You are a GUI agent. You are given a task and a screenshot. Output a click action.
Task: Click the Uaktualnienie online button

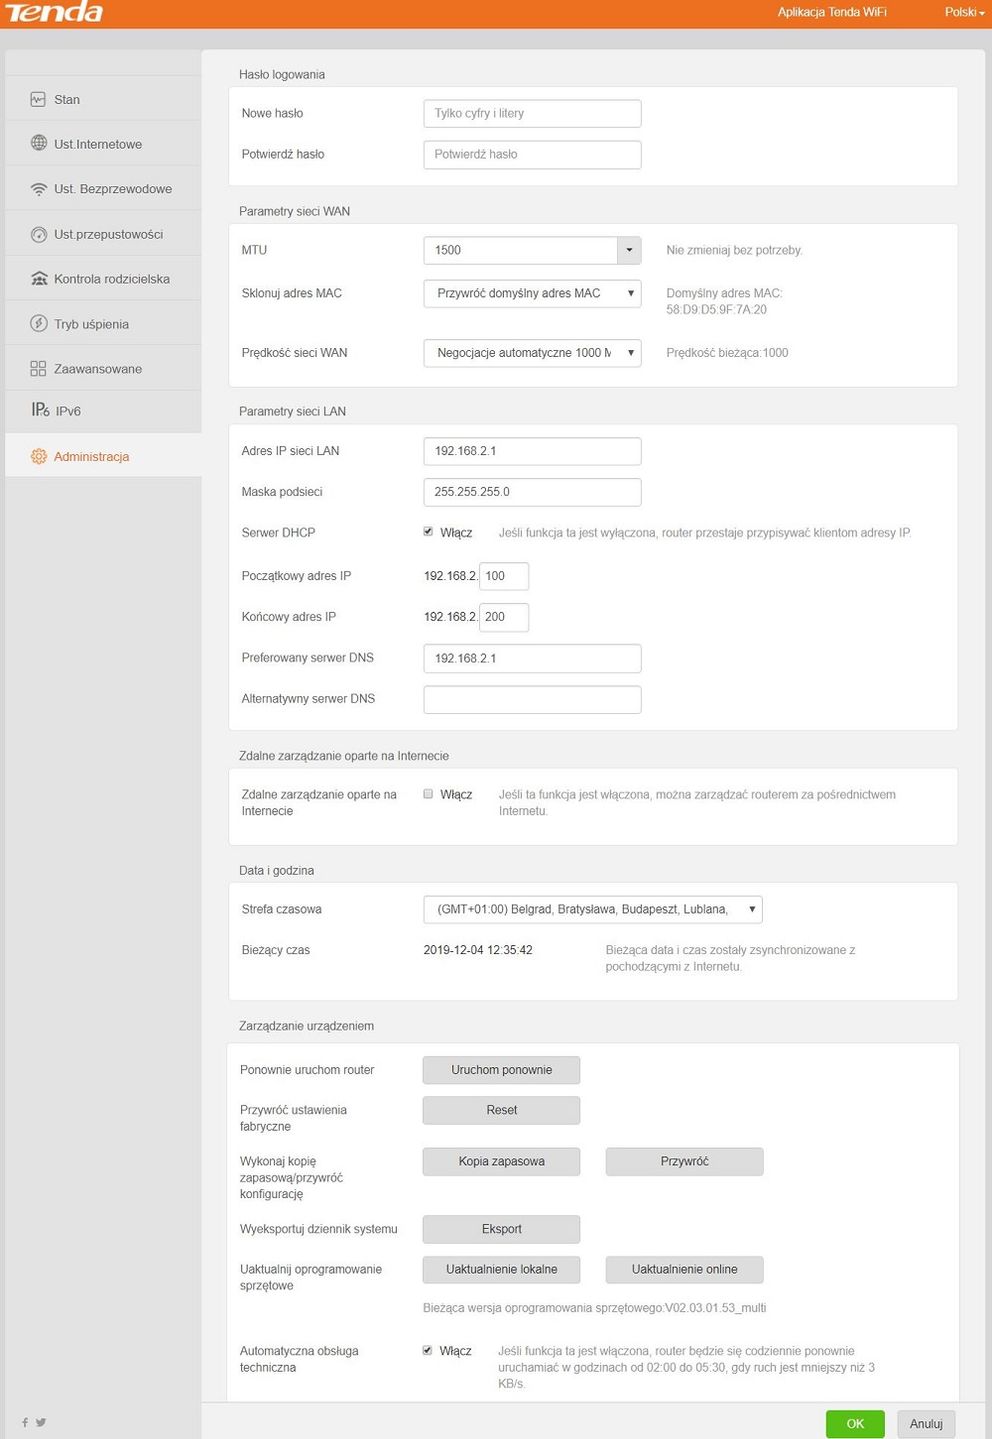pyautogui.click(x=684, y=1269)
